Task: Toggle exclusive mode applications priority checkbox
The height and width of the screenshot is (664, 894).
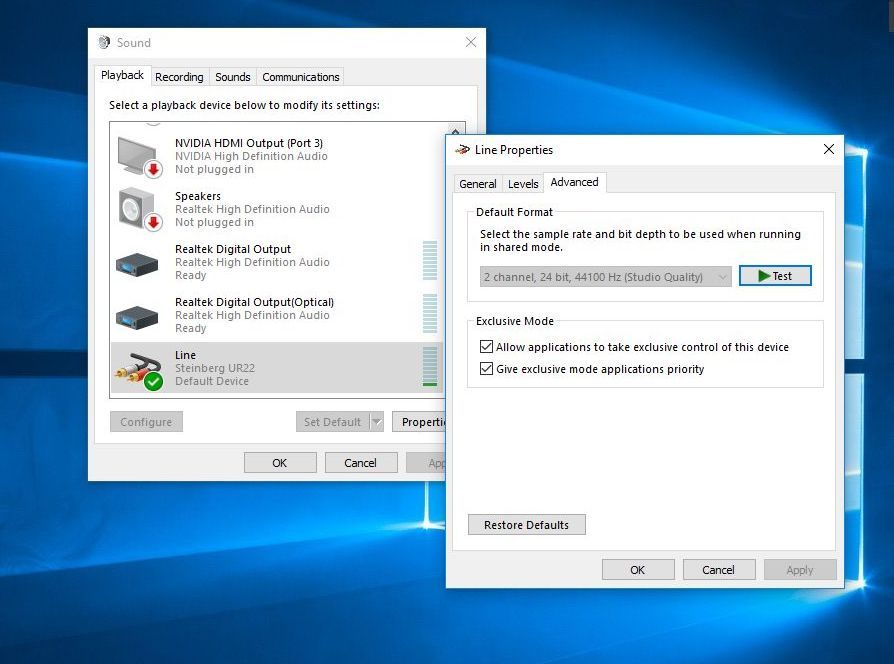Action: (486, 369)
